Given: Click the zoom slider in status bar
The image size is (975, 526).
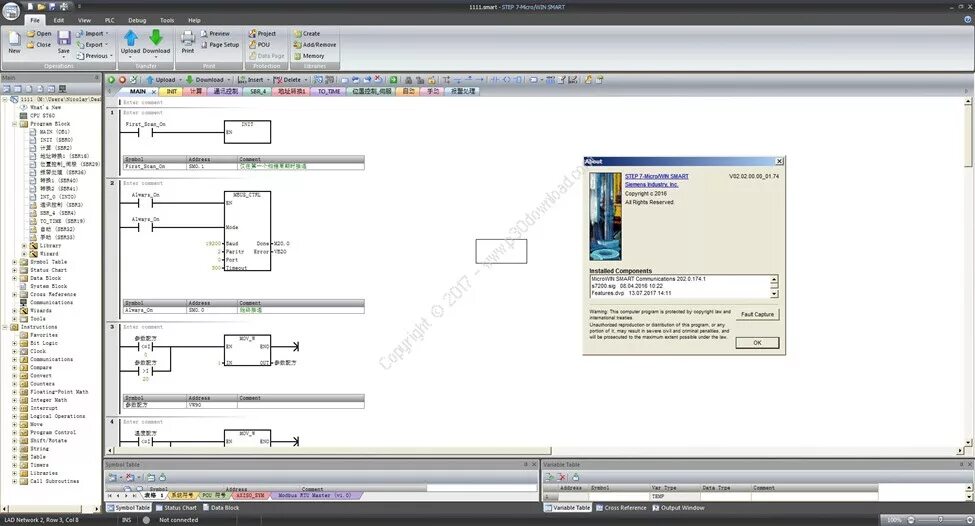Looking at the screenshot, I should pos(941,520).
